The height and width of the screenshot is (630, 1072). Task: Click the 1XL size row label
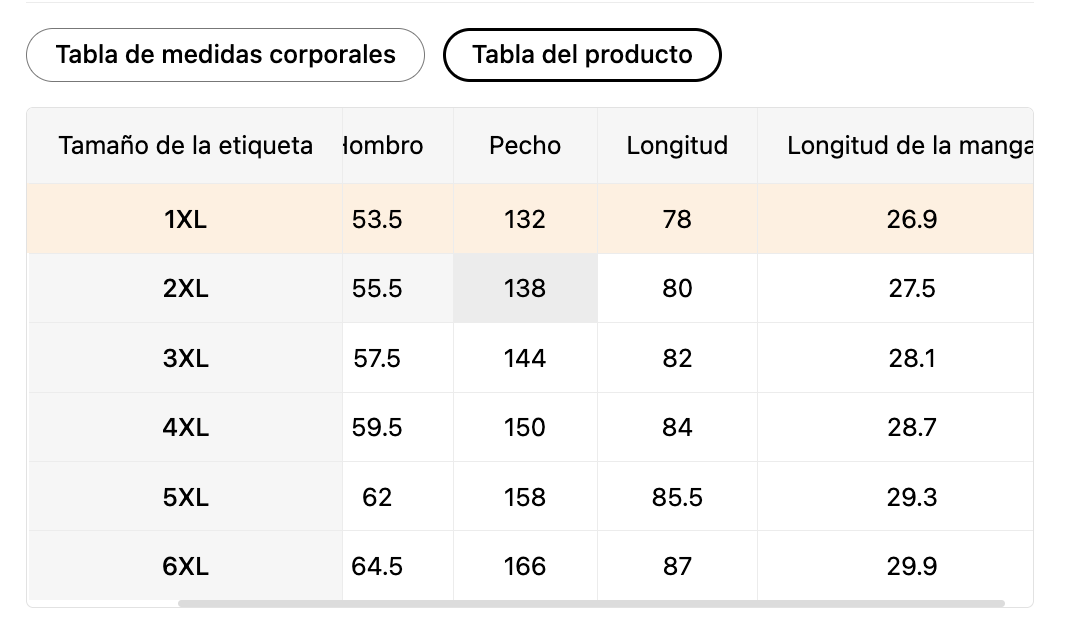pyautogui.click(x=185, y=220)
